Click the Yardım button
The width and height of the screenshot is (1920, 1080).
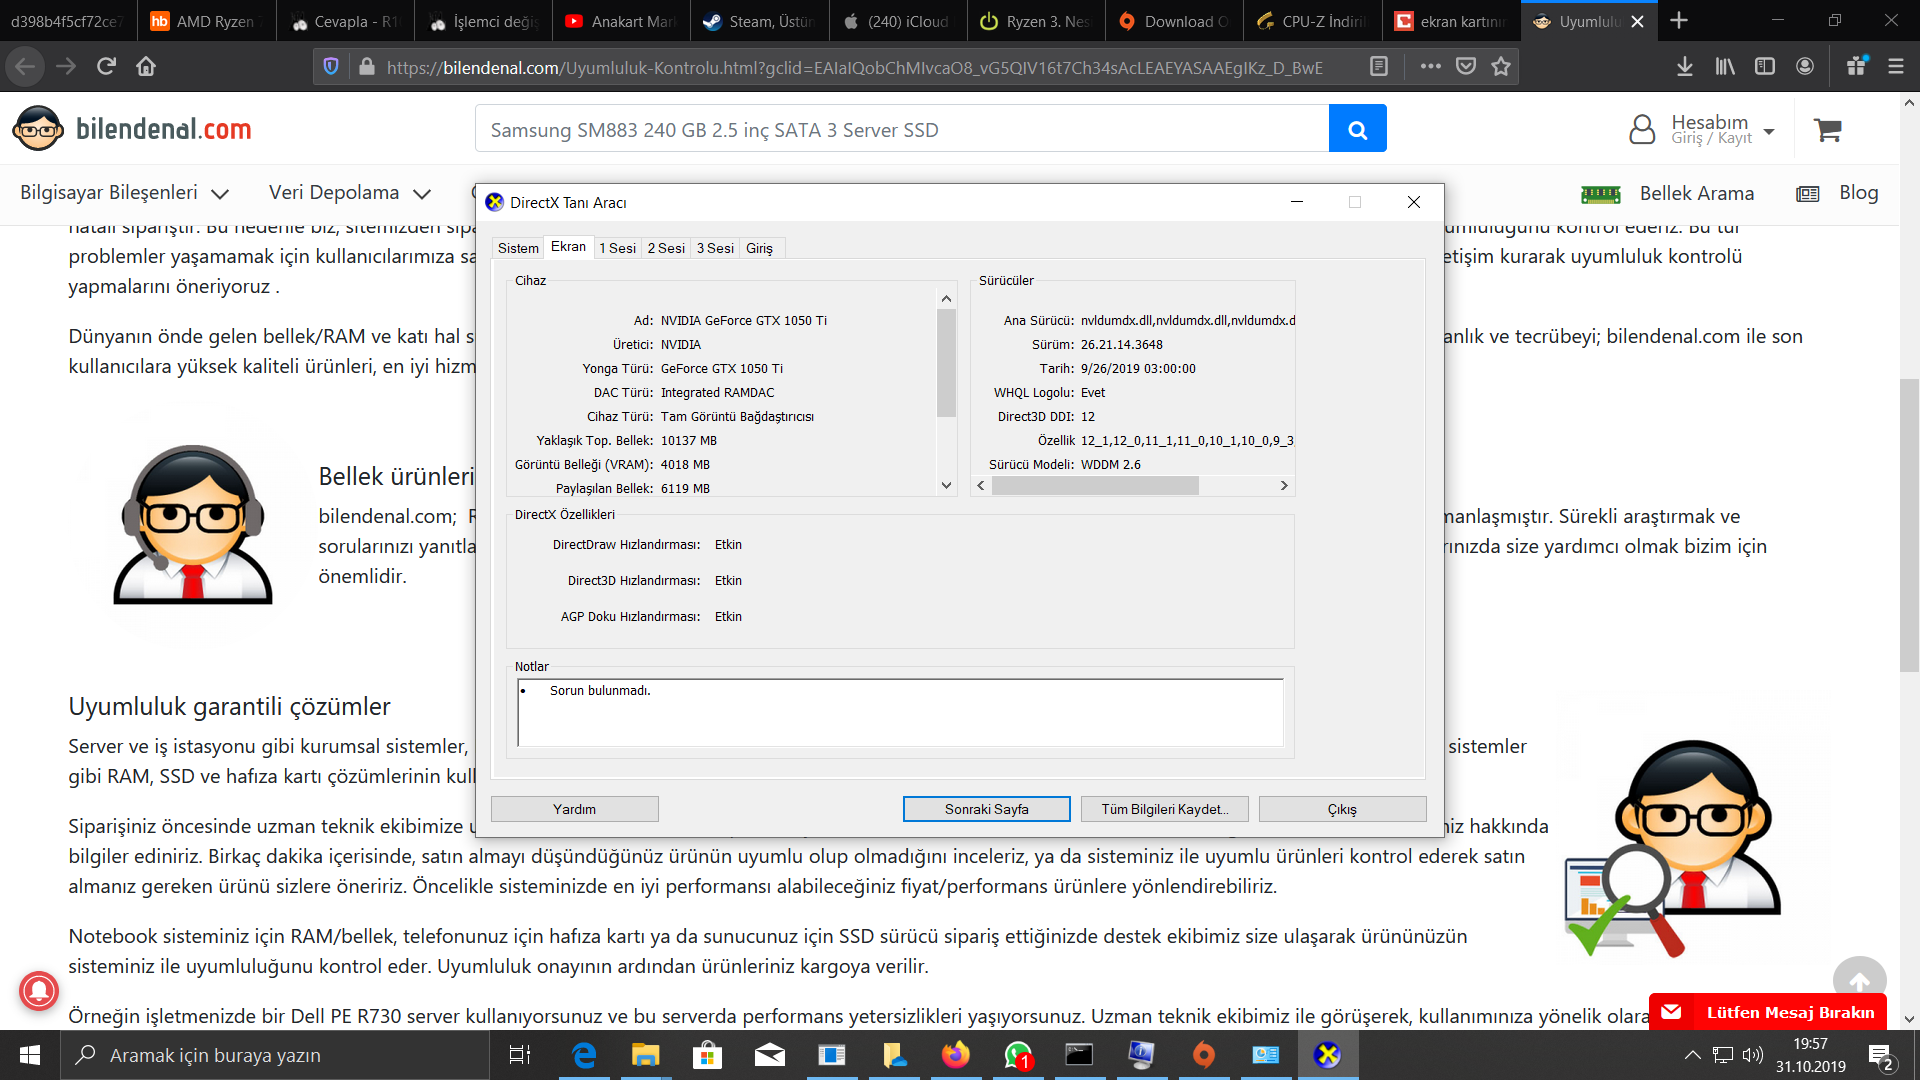pos(575,809)
